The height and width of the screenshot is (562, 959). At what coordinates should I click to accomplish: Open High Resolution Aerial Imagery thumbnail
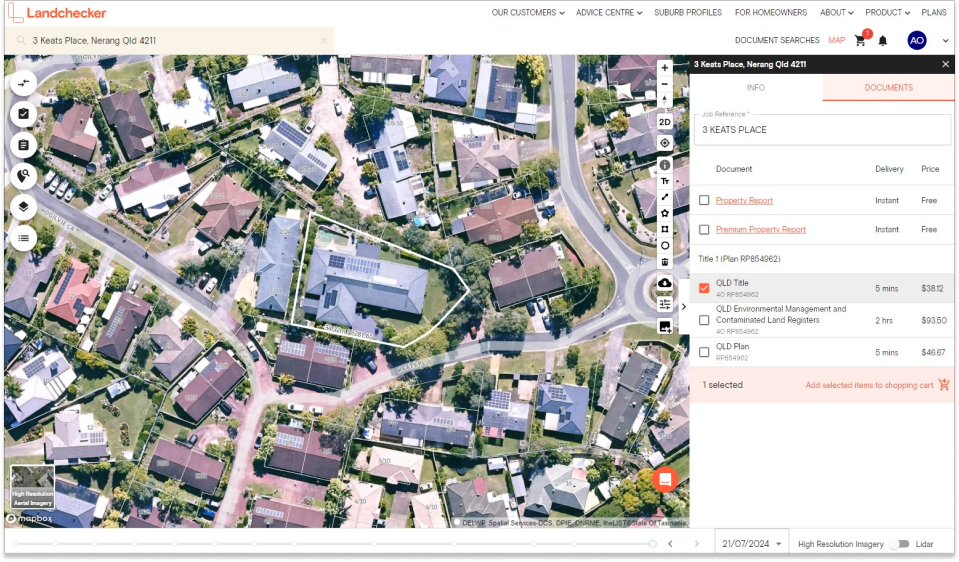pyautogui.click(x=32, y=487)
